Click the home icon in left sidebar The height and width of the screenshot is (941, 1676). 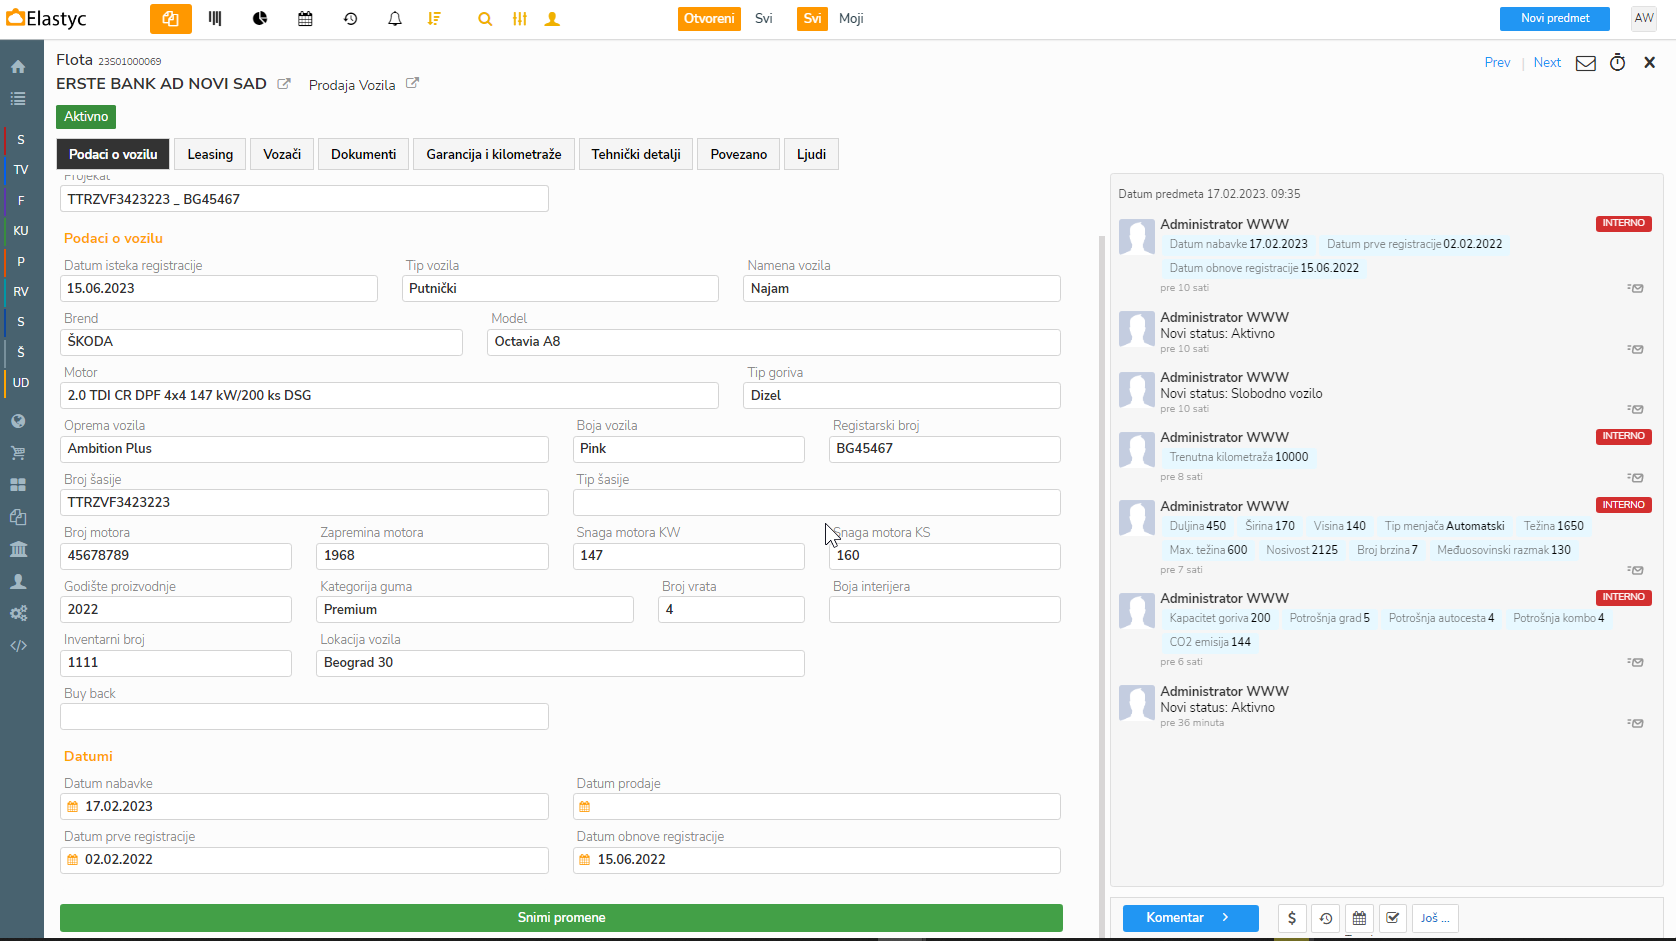click(18, 67)
